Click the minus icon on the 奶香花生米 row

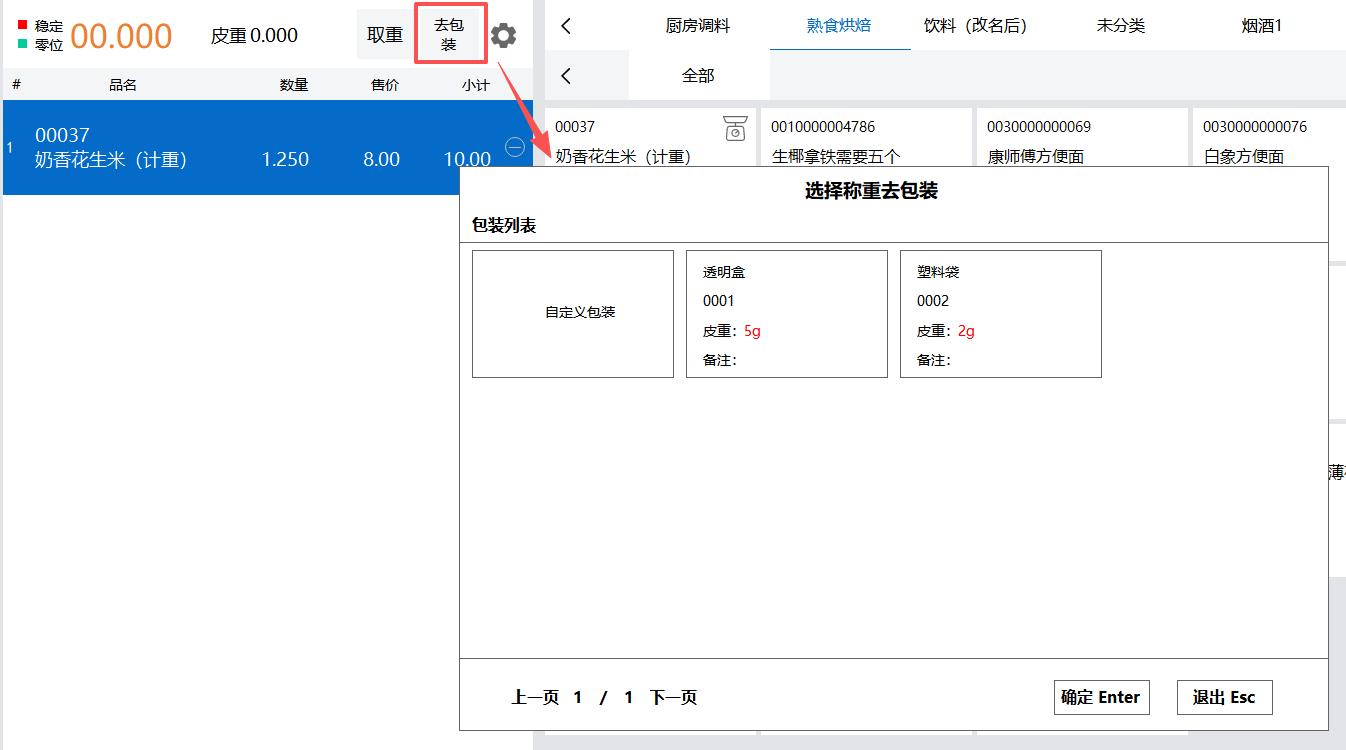click(515, 147)
